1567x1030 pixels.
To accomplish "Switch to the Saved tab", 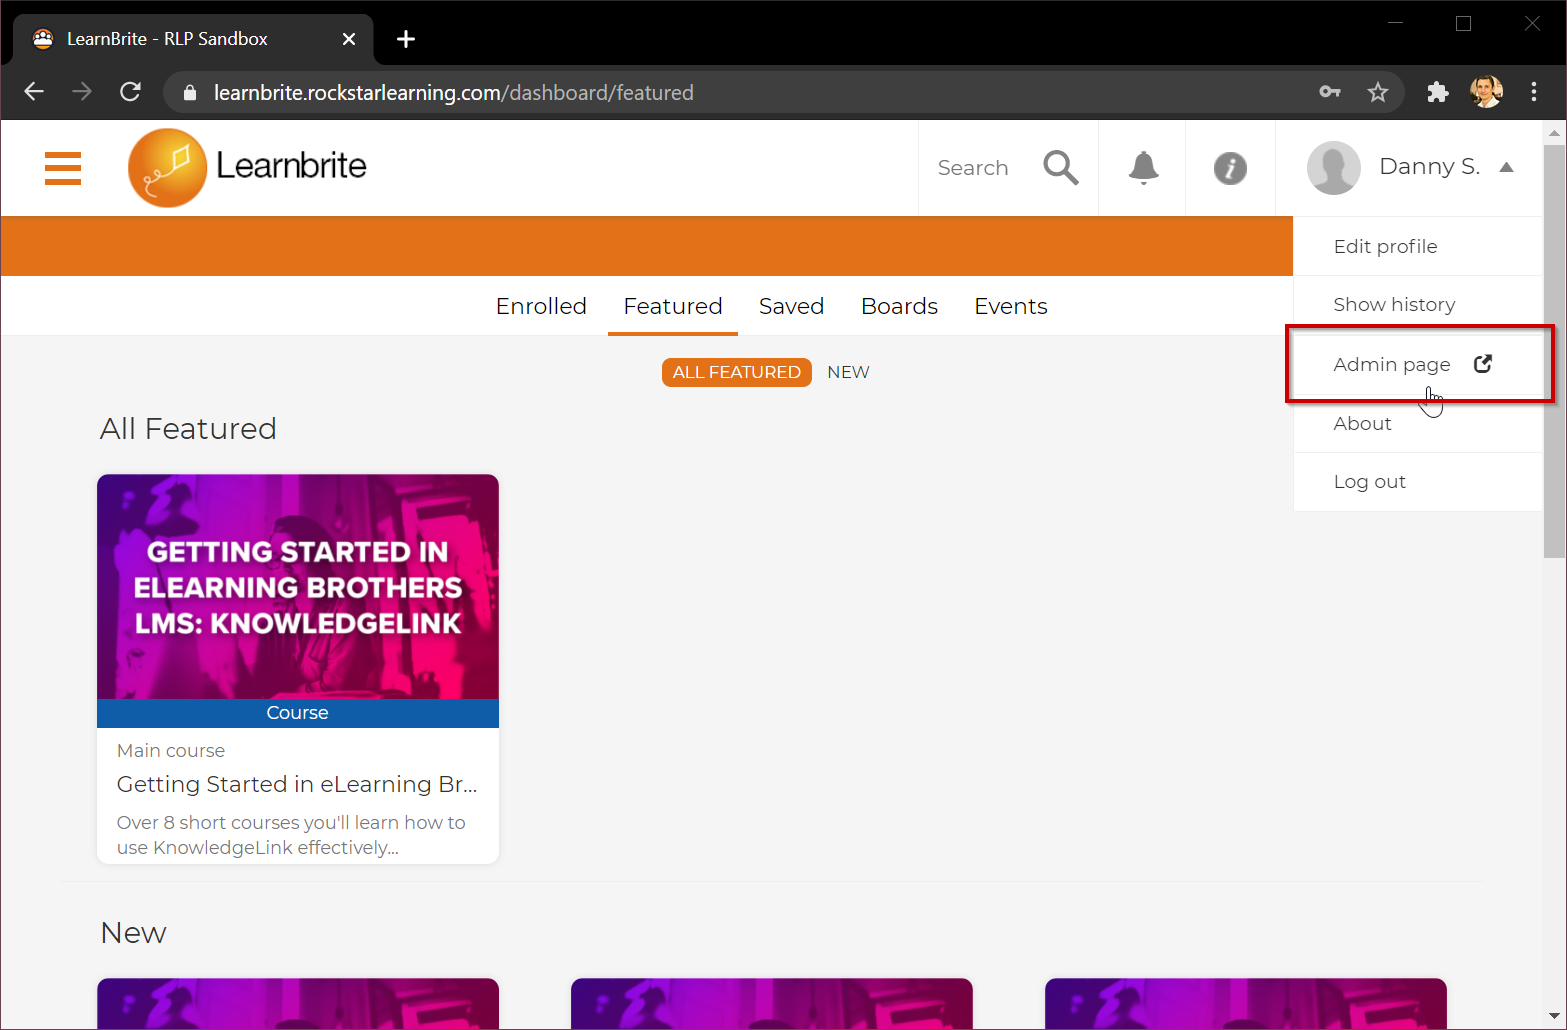I will [x=791, y=306].
